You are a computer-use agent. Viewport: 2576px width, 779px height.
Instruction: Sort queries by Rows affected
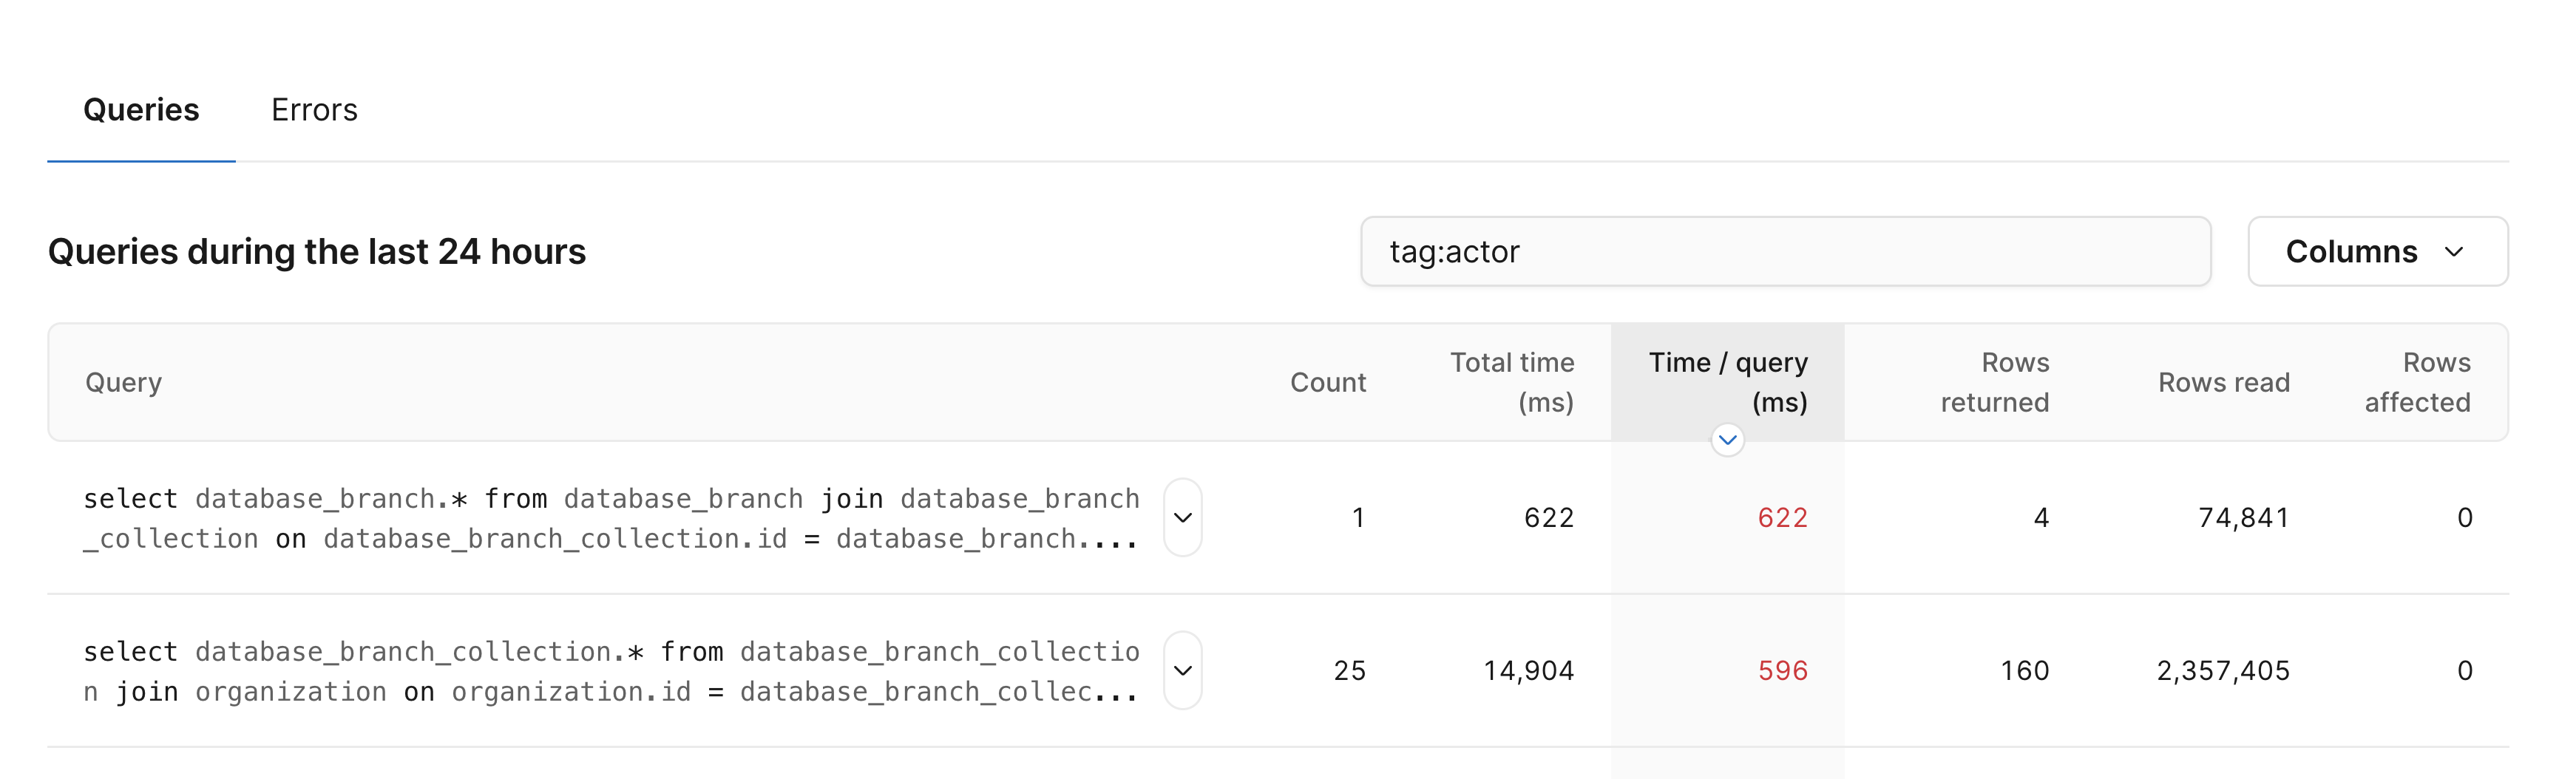(x=2418, y=382)
